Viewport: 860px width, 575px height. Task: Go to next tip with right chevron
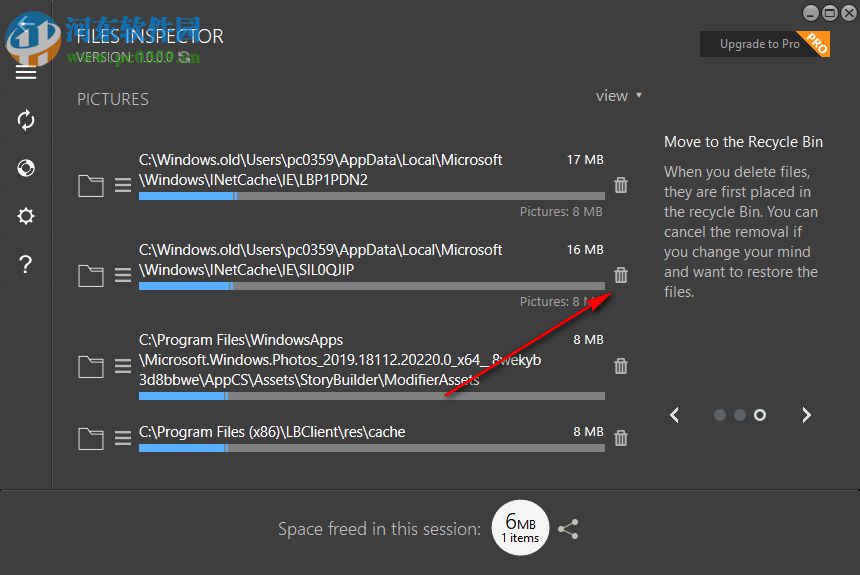806,415
